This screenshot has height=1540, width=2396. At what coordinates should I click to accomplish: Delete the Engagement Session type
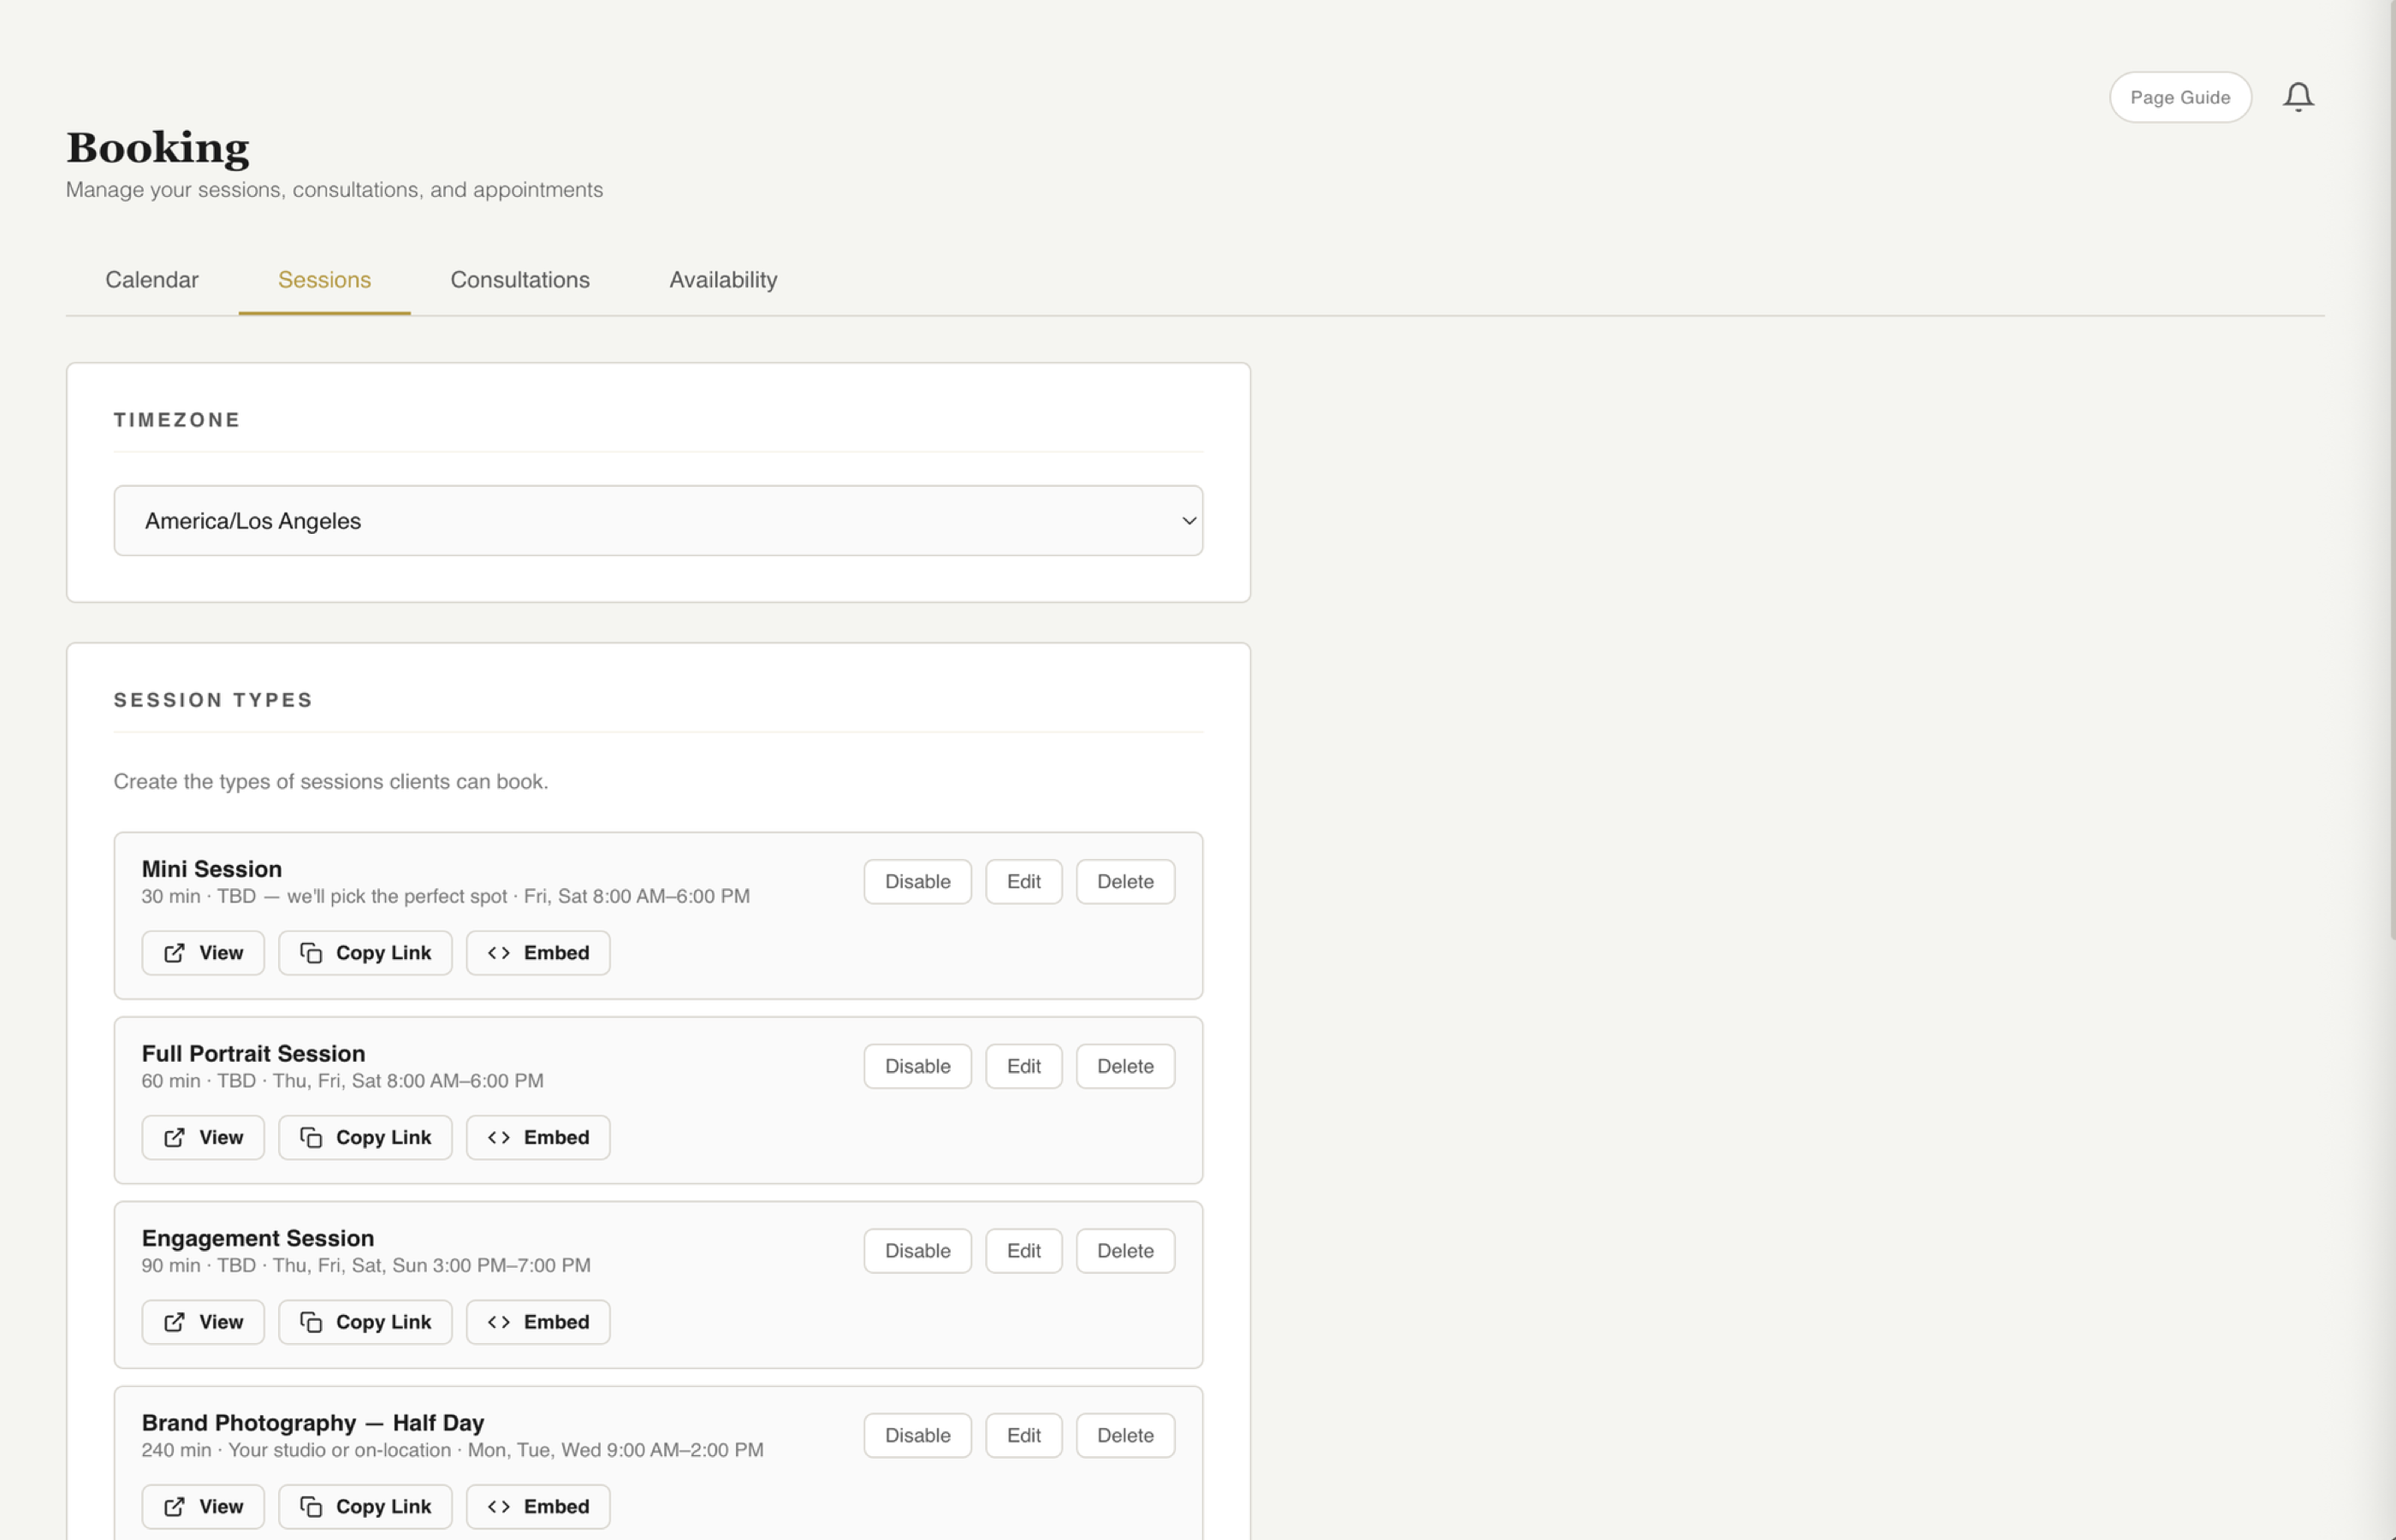tap(1124, 1250)
